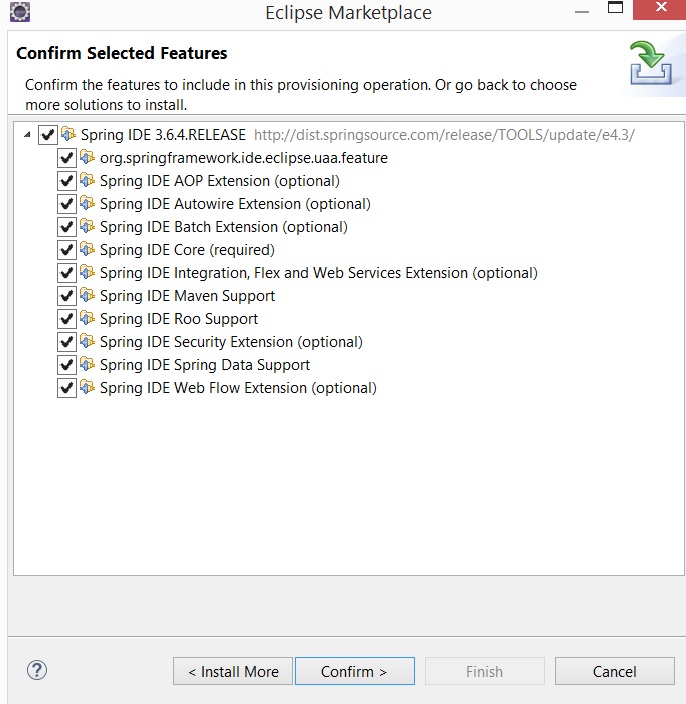Maximize the Eclipse Marketplace window

(x=615, y=8)
